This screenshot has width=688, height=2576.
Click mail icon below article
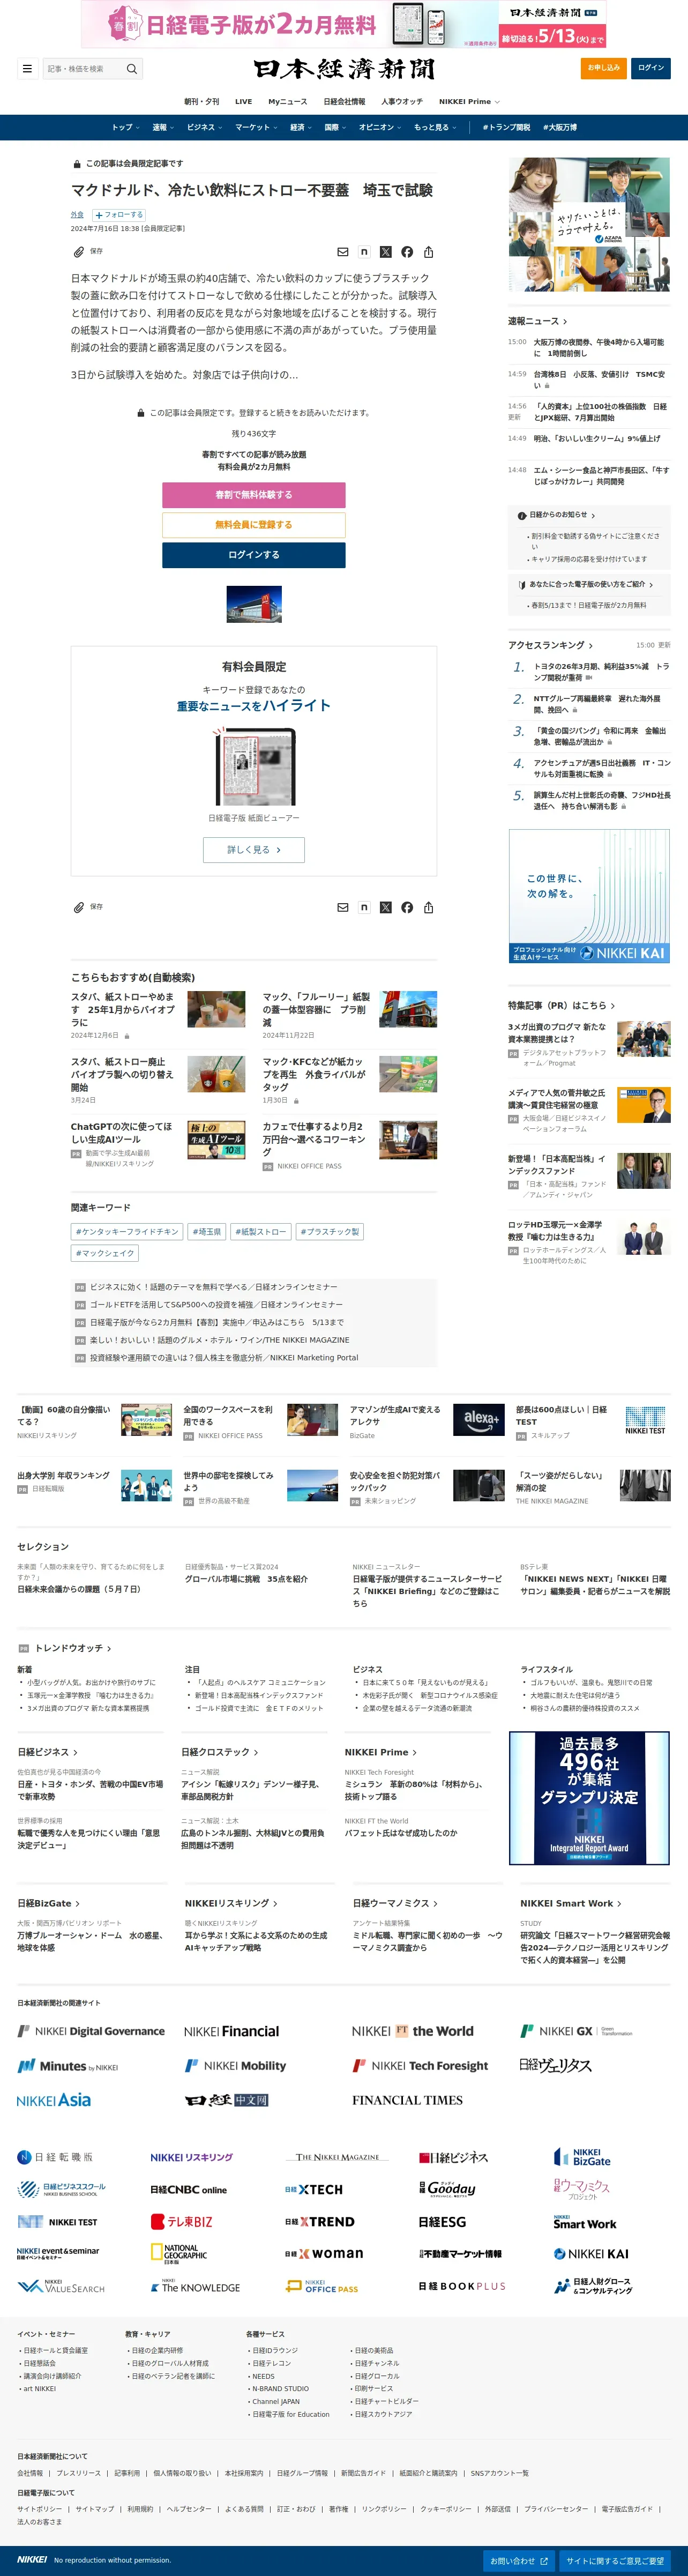343,907
